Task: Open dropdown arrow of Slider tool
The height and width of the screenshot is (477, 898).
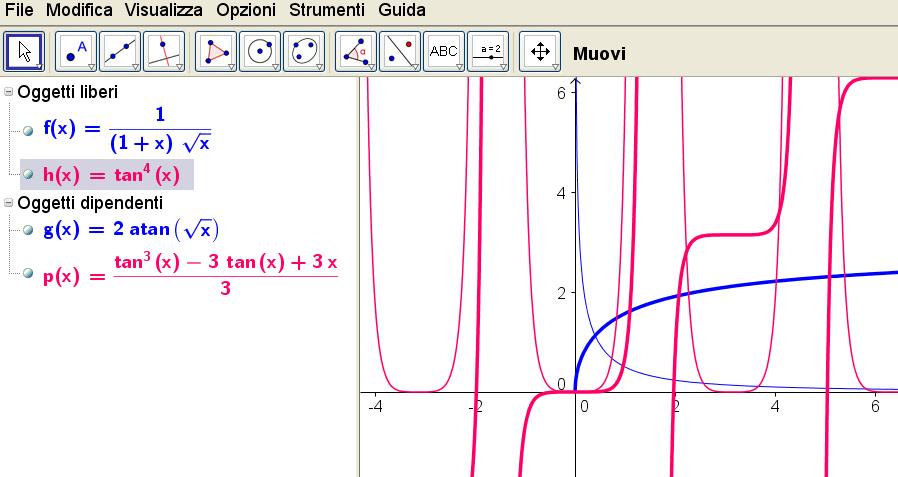Action: pyautogui.click(x=503, y=67)
